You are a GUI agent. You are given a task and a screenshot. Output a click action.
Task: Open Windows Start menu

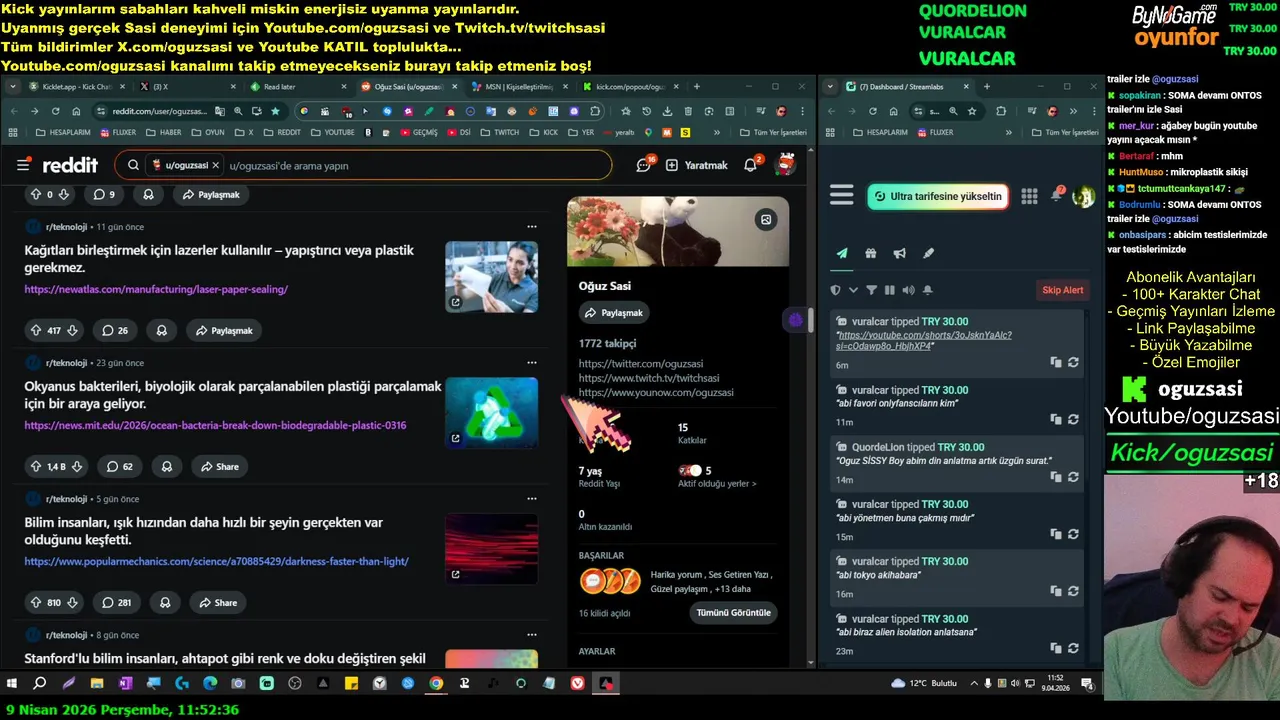(12, 684)
